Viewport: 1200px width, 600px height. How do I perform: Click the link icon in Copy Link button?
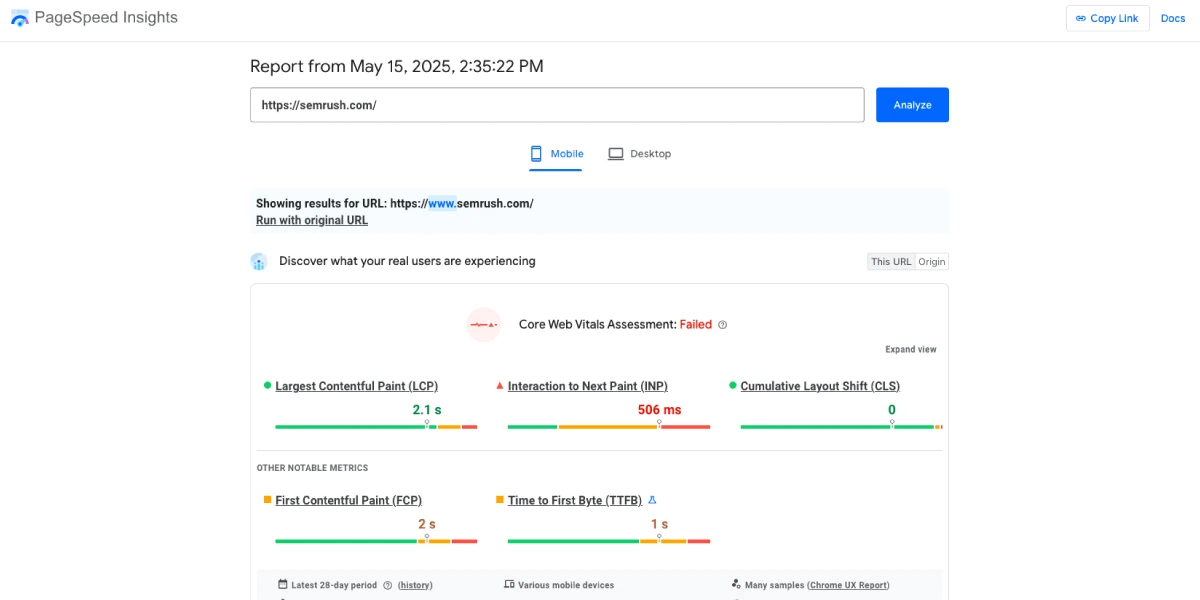coord(1080,18)
